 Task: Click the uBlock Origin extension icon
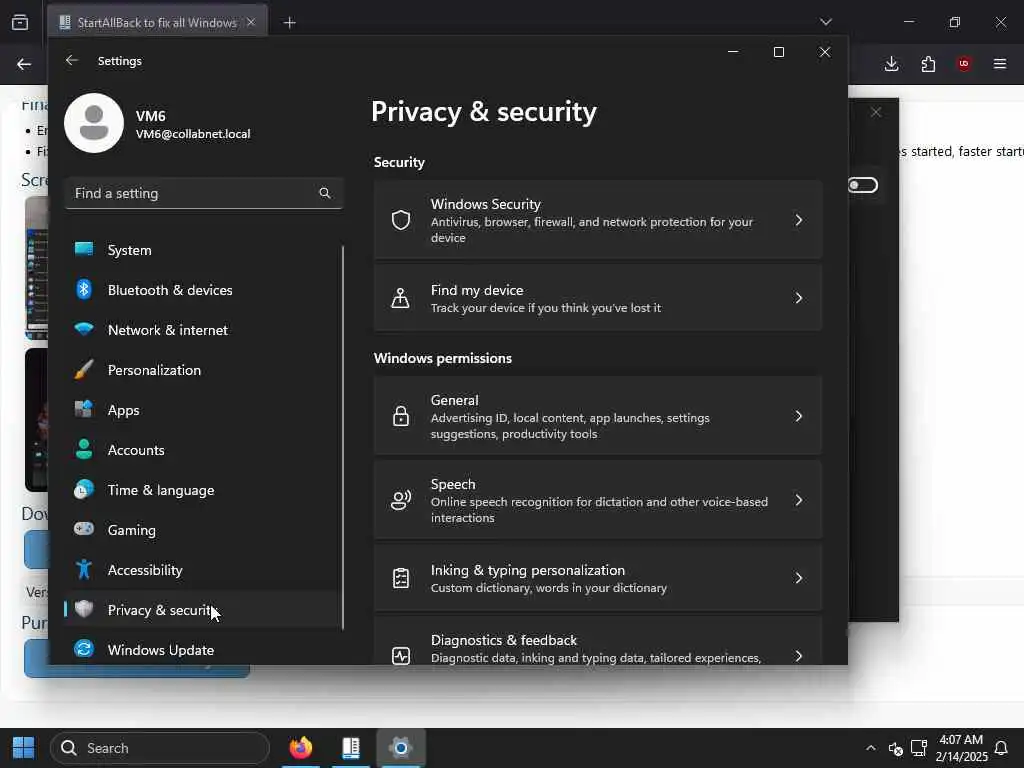coord(964,63)
